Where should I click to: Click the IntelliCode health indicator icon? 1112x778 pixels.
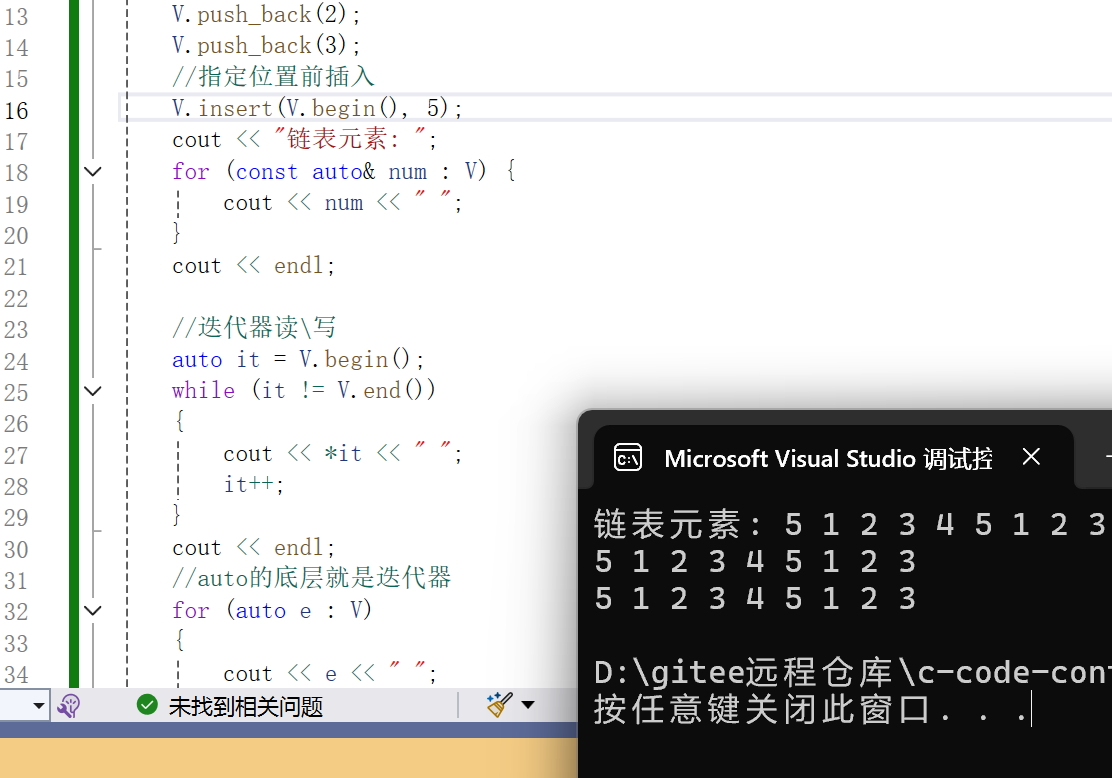69,706
